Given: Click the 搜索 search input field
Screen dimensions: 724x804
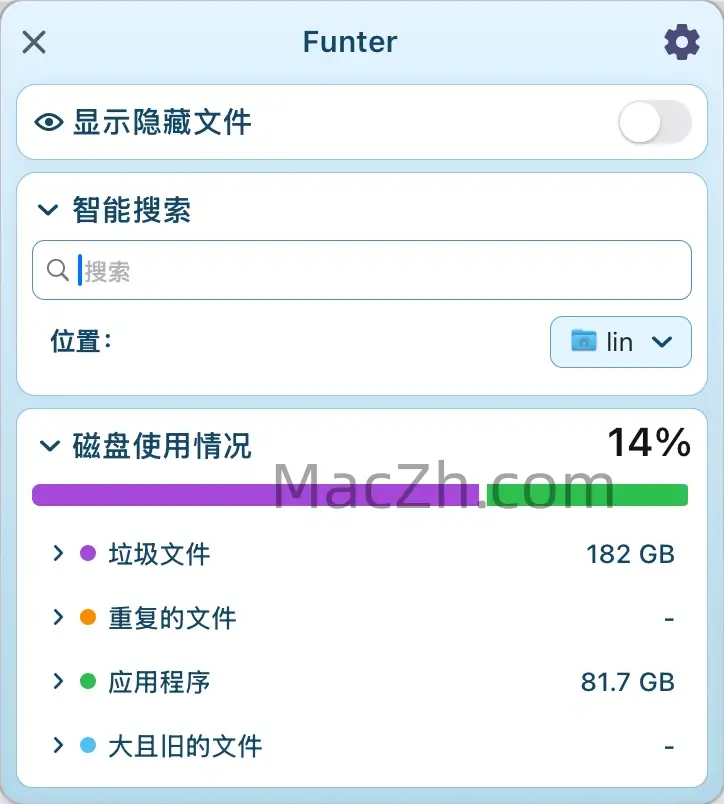Looking at the screenshot, I should tap(380, 271).
